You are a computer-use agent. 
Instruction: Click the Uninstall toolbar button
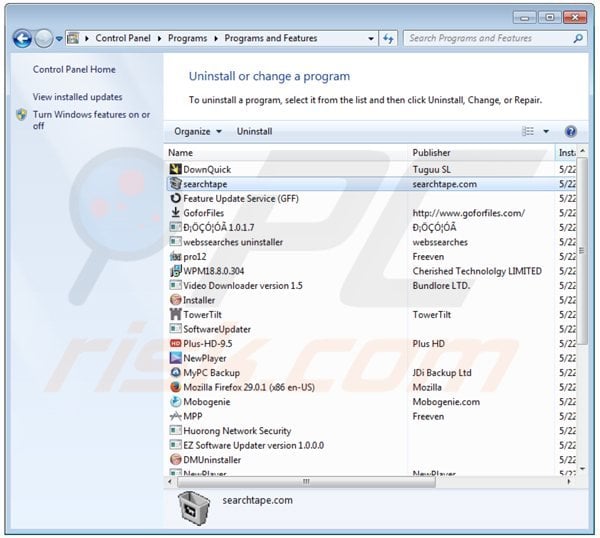(x=254, y=132)
